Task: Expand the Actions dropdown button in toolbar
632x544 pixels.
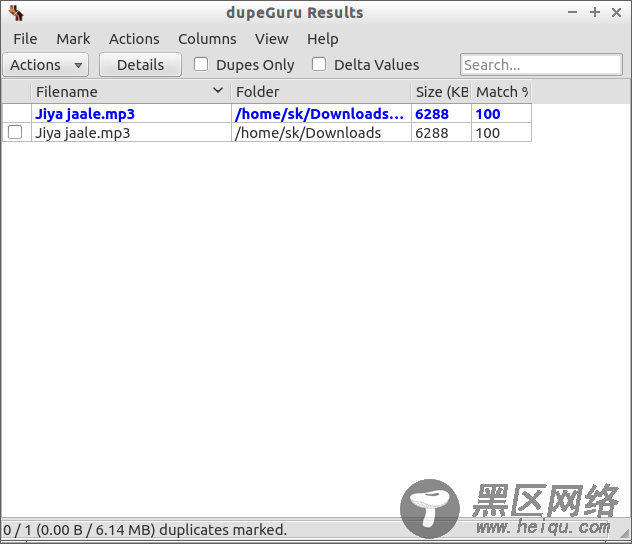Action: (46, 65)
